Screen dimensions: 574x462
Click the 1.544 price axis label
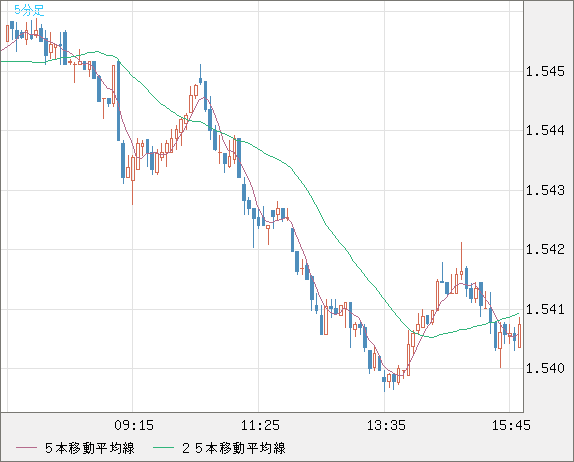tap(545, 130)
